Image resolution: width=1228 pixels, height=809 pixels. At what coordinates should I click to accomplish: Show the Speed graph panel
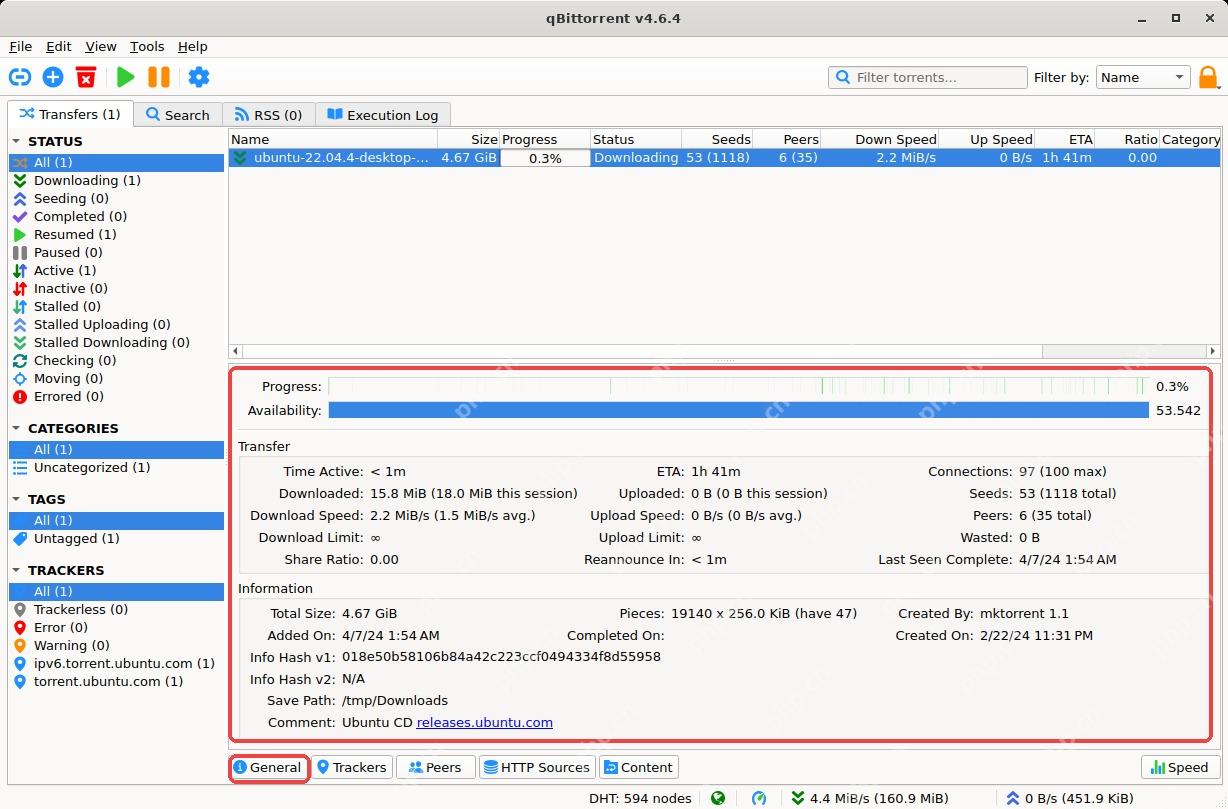[x=1180, y=767]
